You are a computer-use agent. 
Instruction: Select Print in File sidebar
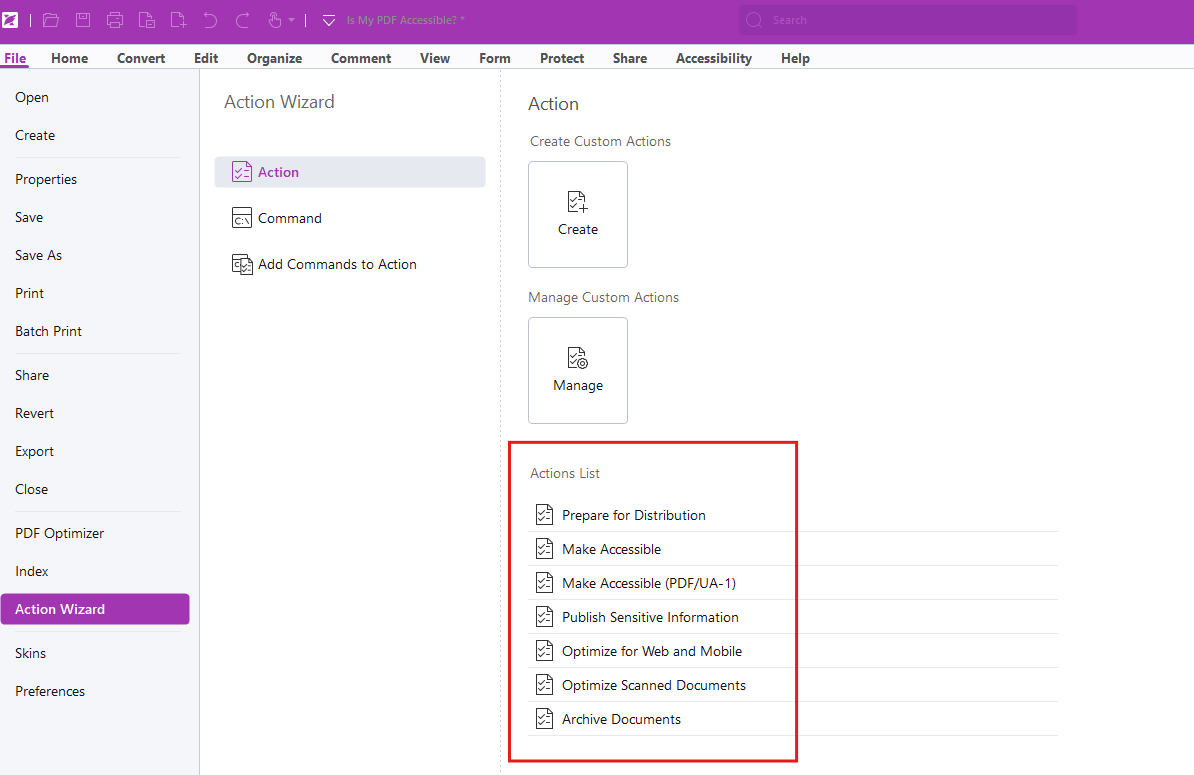pyautogui.click(x=30, y=294)
